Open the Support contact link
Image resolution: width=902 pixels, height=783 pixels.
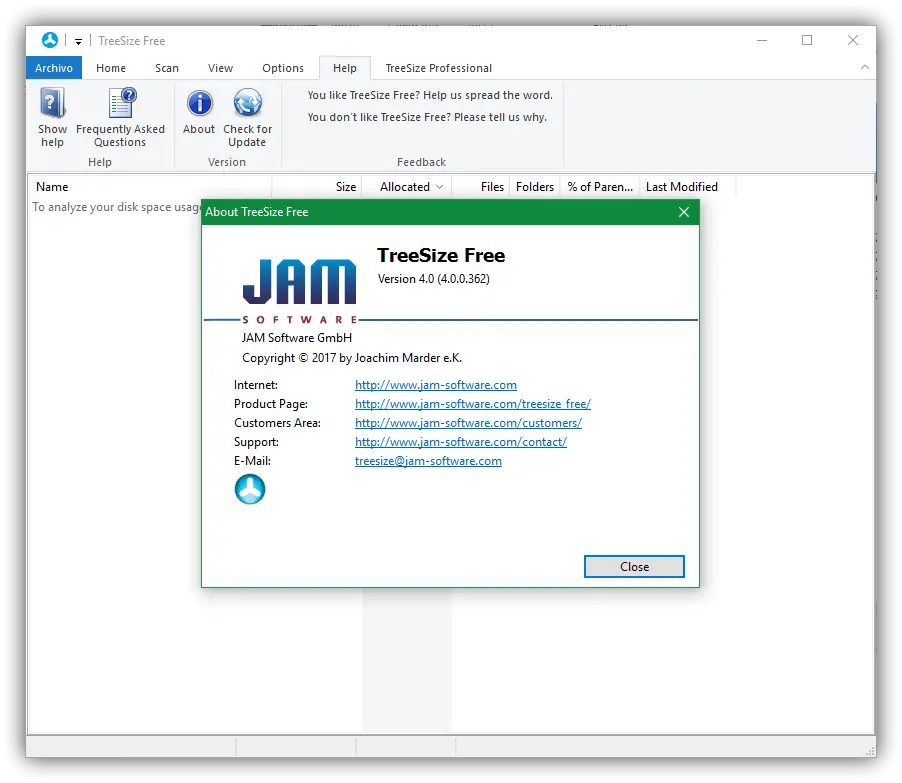pos(461,442)
